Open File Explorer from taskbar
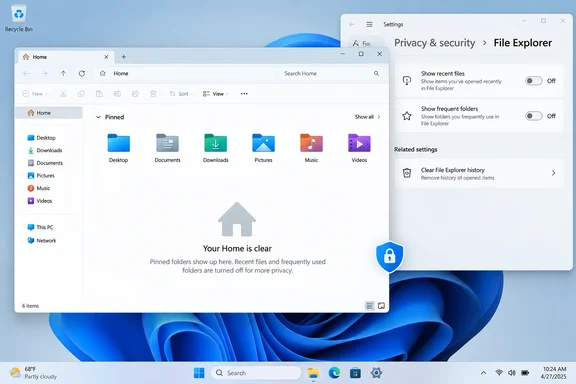This screenshot has height=384, width=576. pyautogui.click(x=313, y=373)
